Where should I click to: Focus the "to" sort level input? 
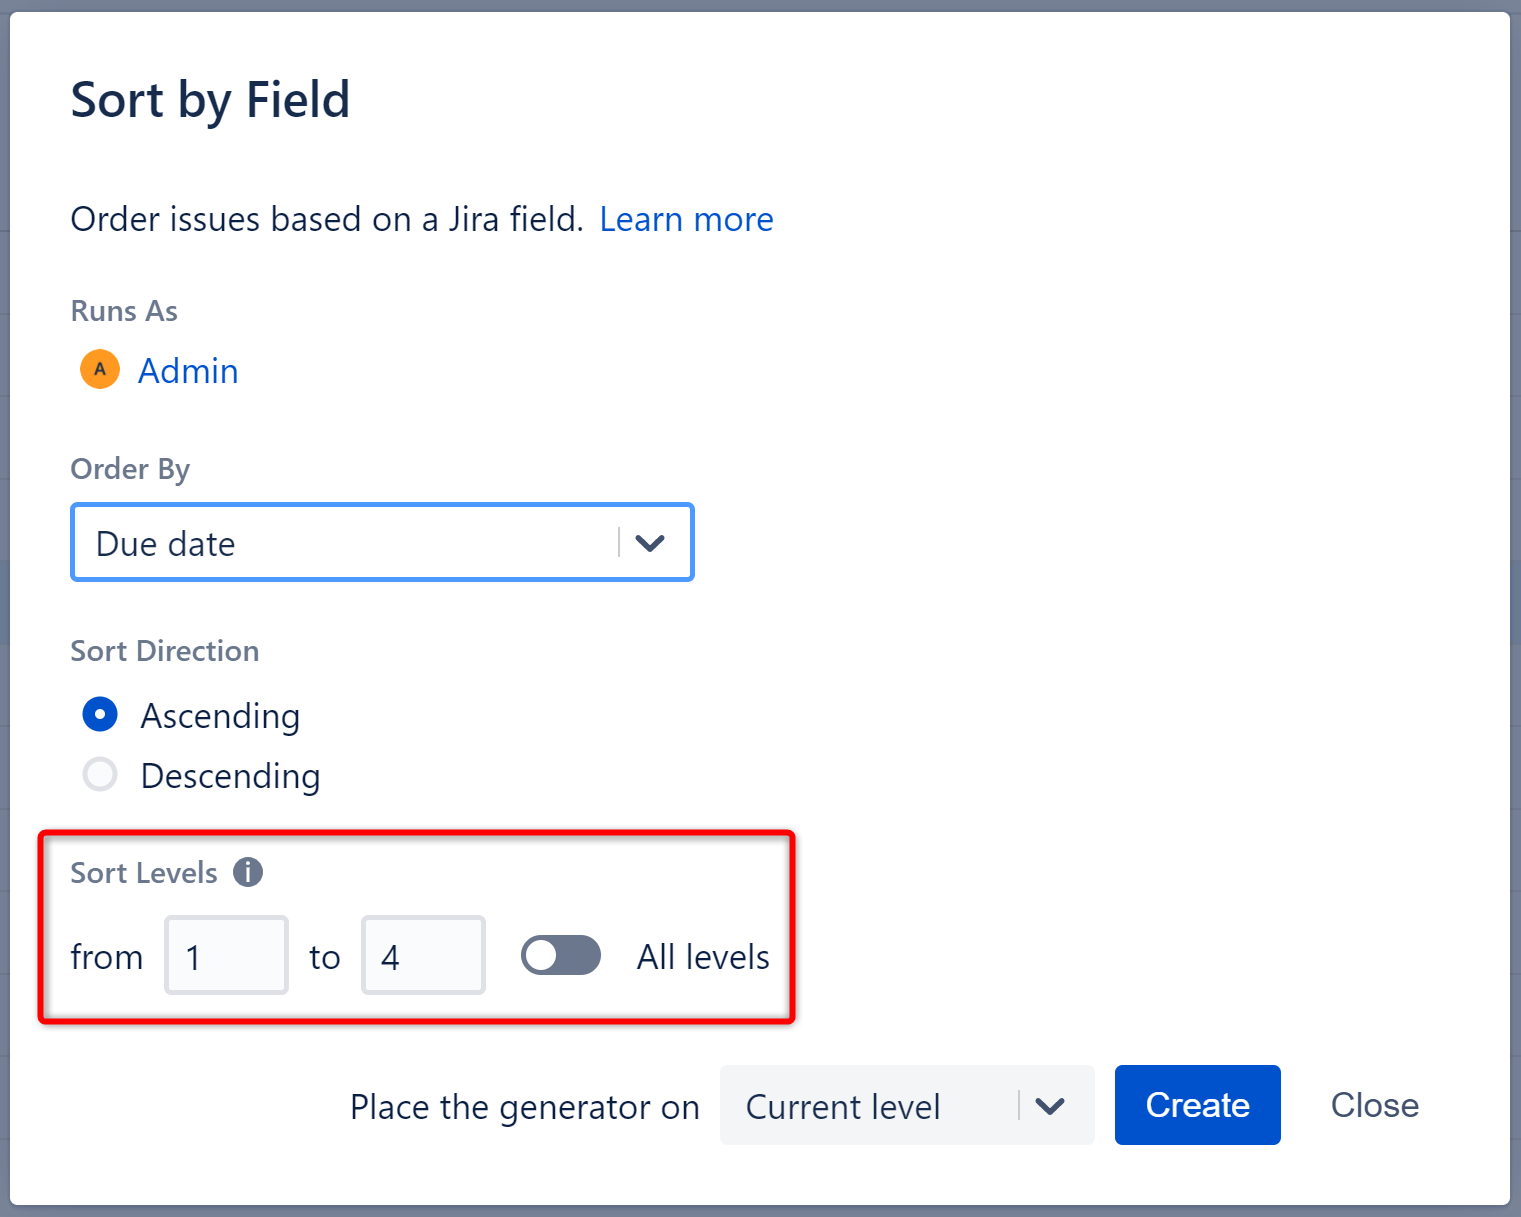coord(423,956)
